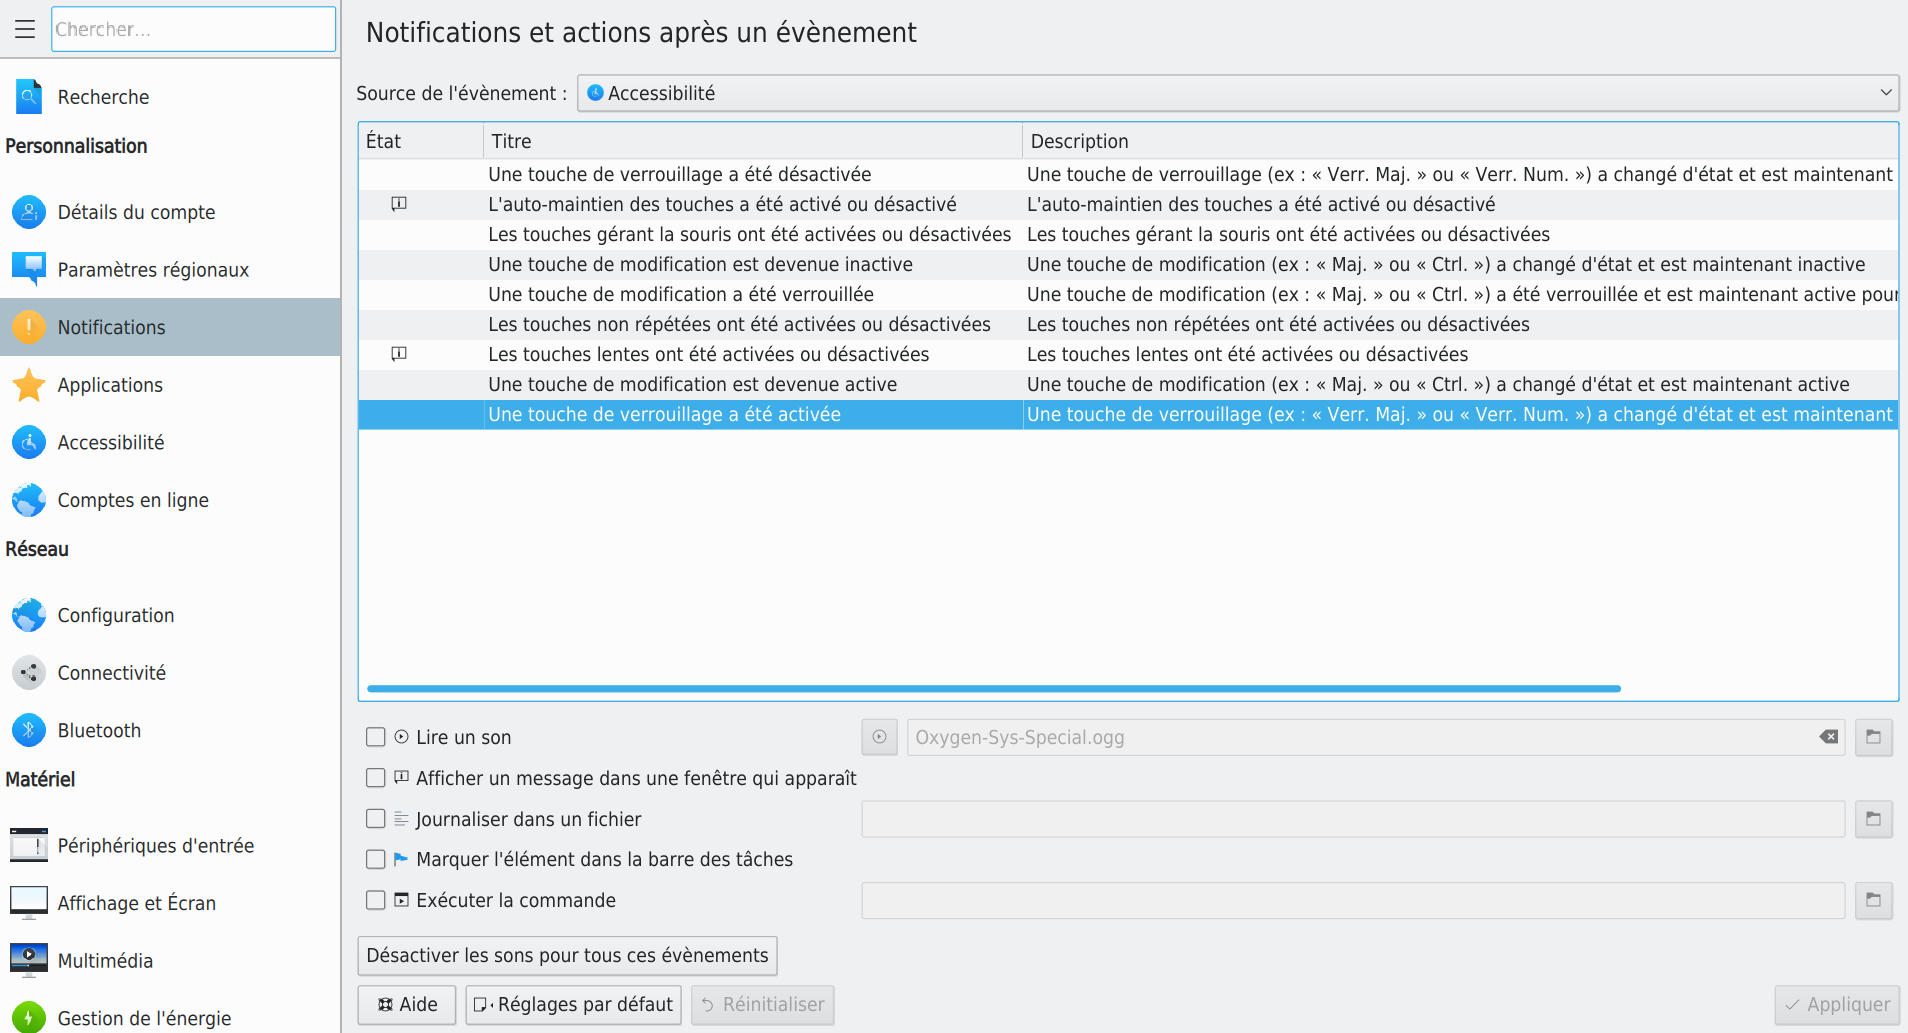Click the Gestion de l'énergie icon
Viewport: 1908px width, 1033px height.
29,1018
